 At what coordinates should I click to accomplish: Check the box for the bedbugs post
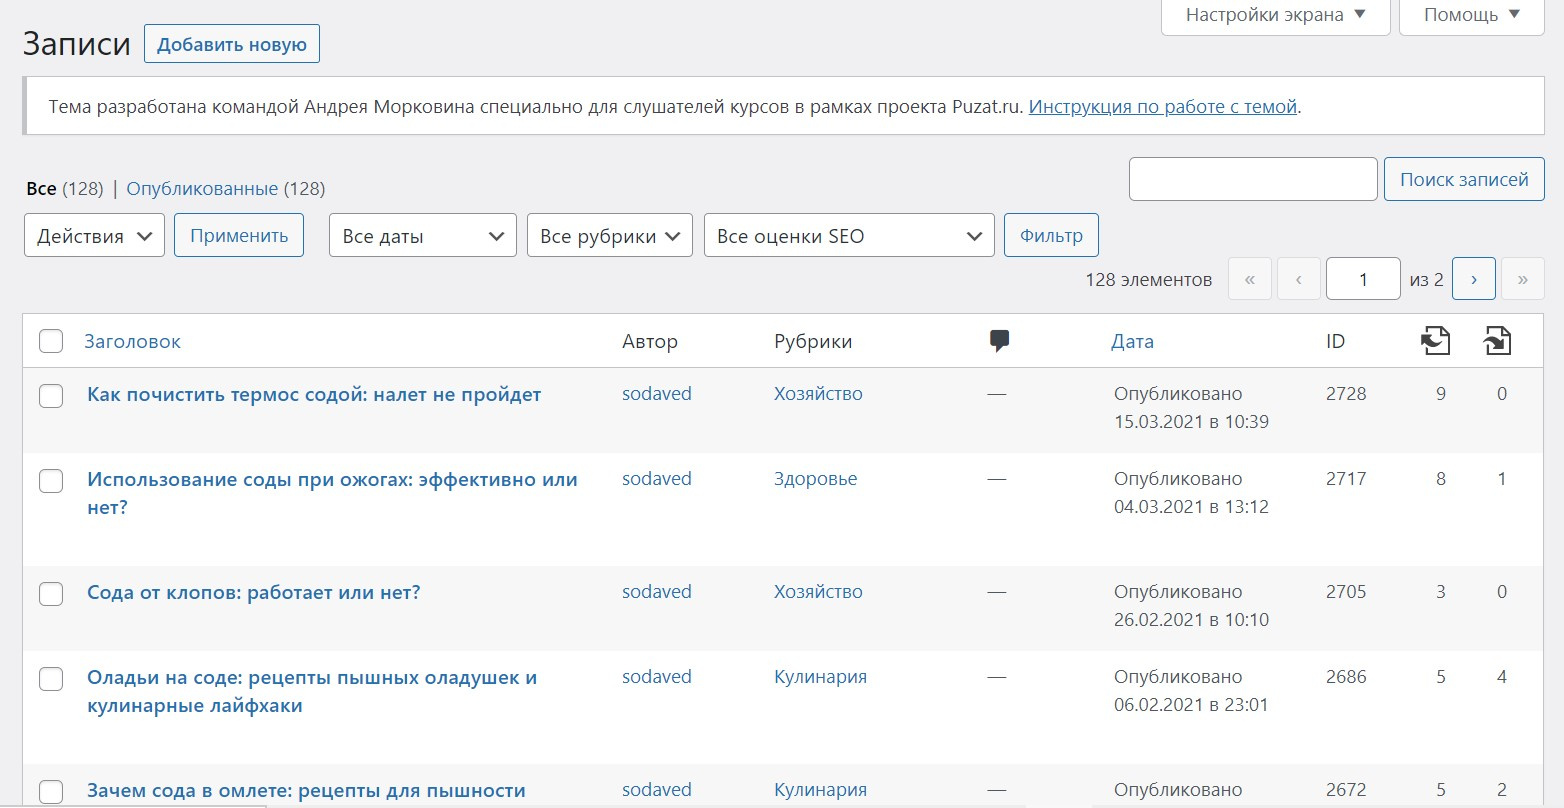[x=51, y=594]
